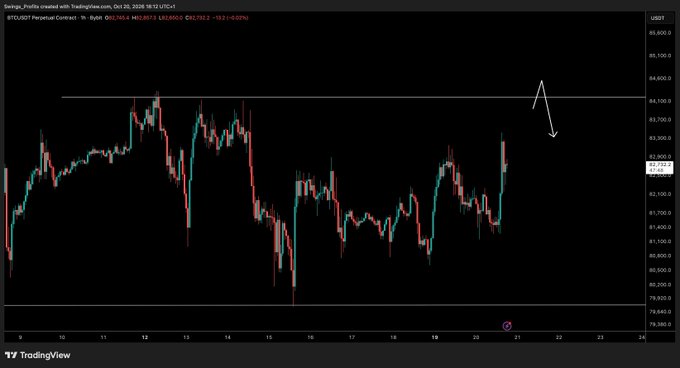The height and width of the screenshot is (368, 680).
Task: Click the TradingView logo at the bottom left
Action: coord(37,355)
